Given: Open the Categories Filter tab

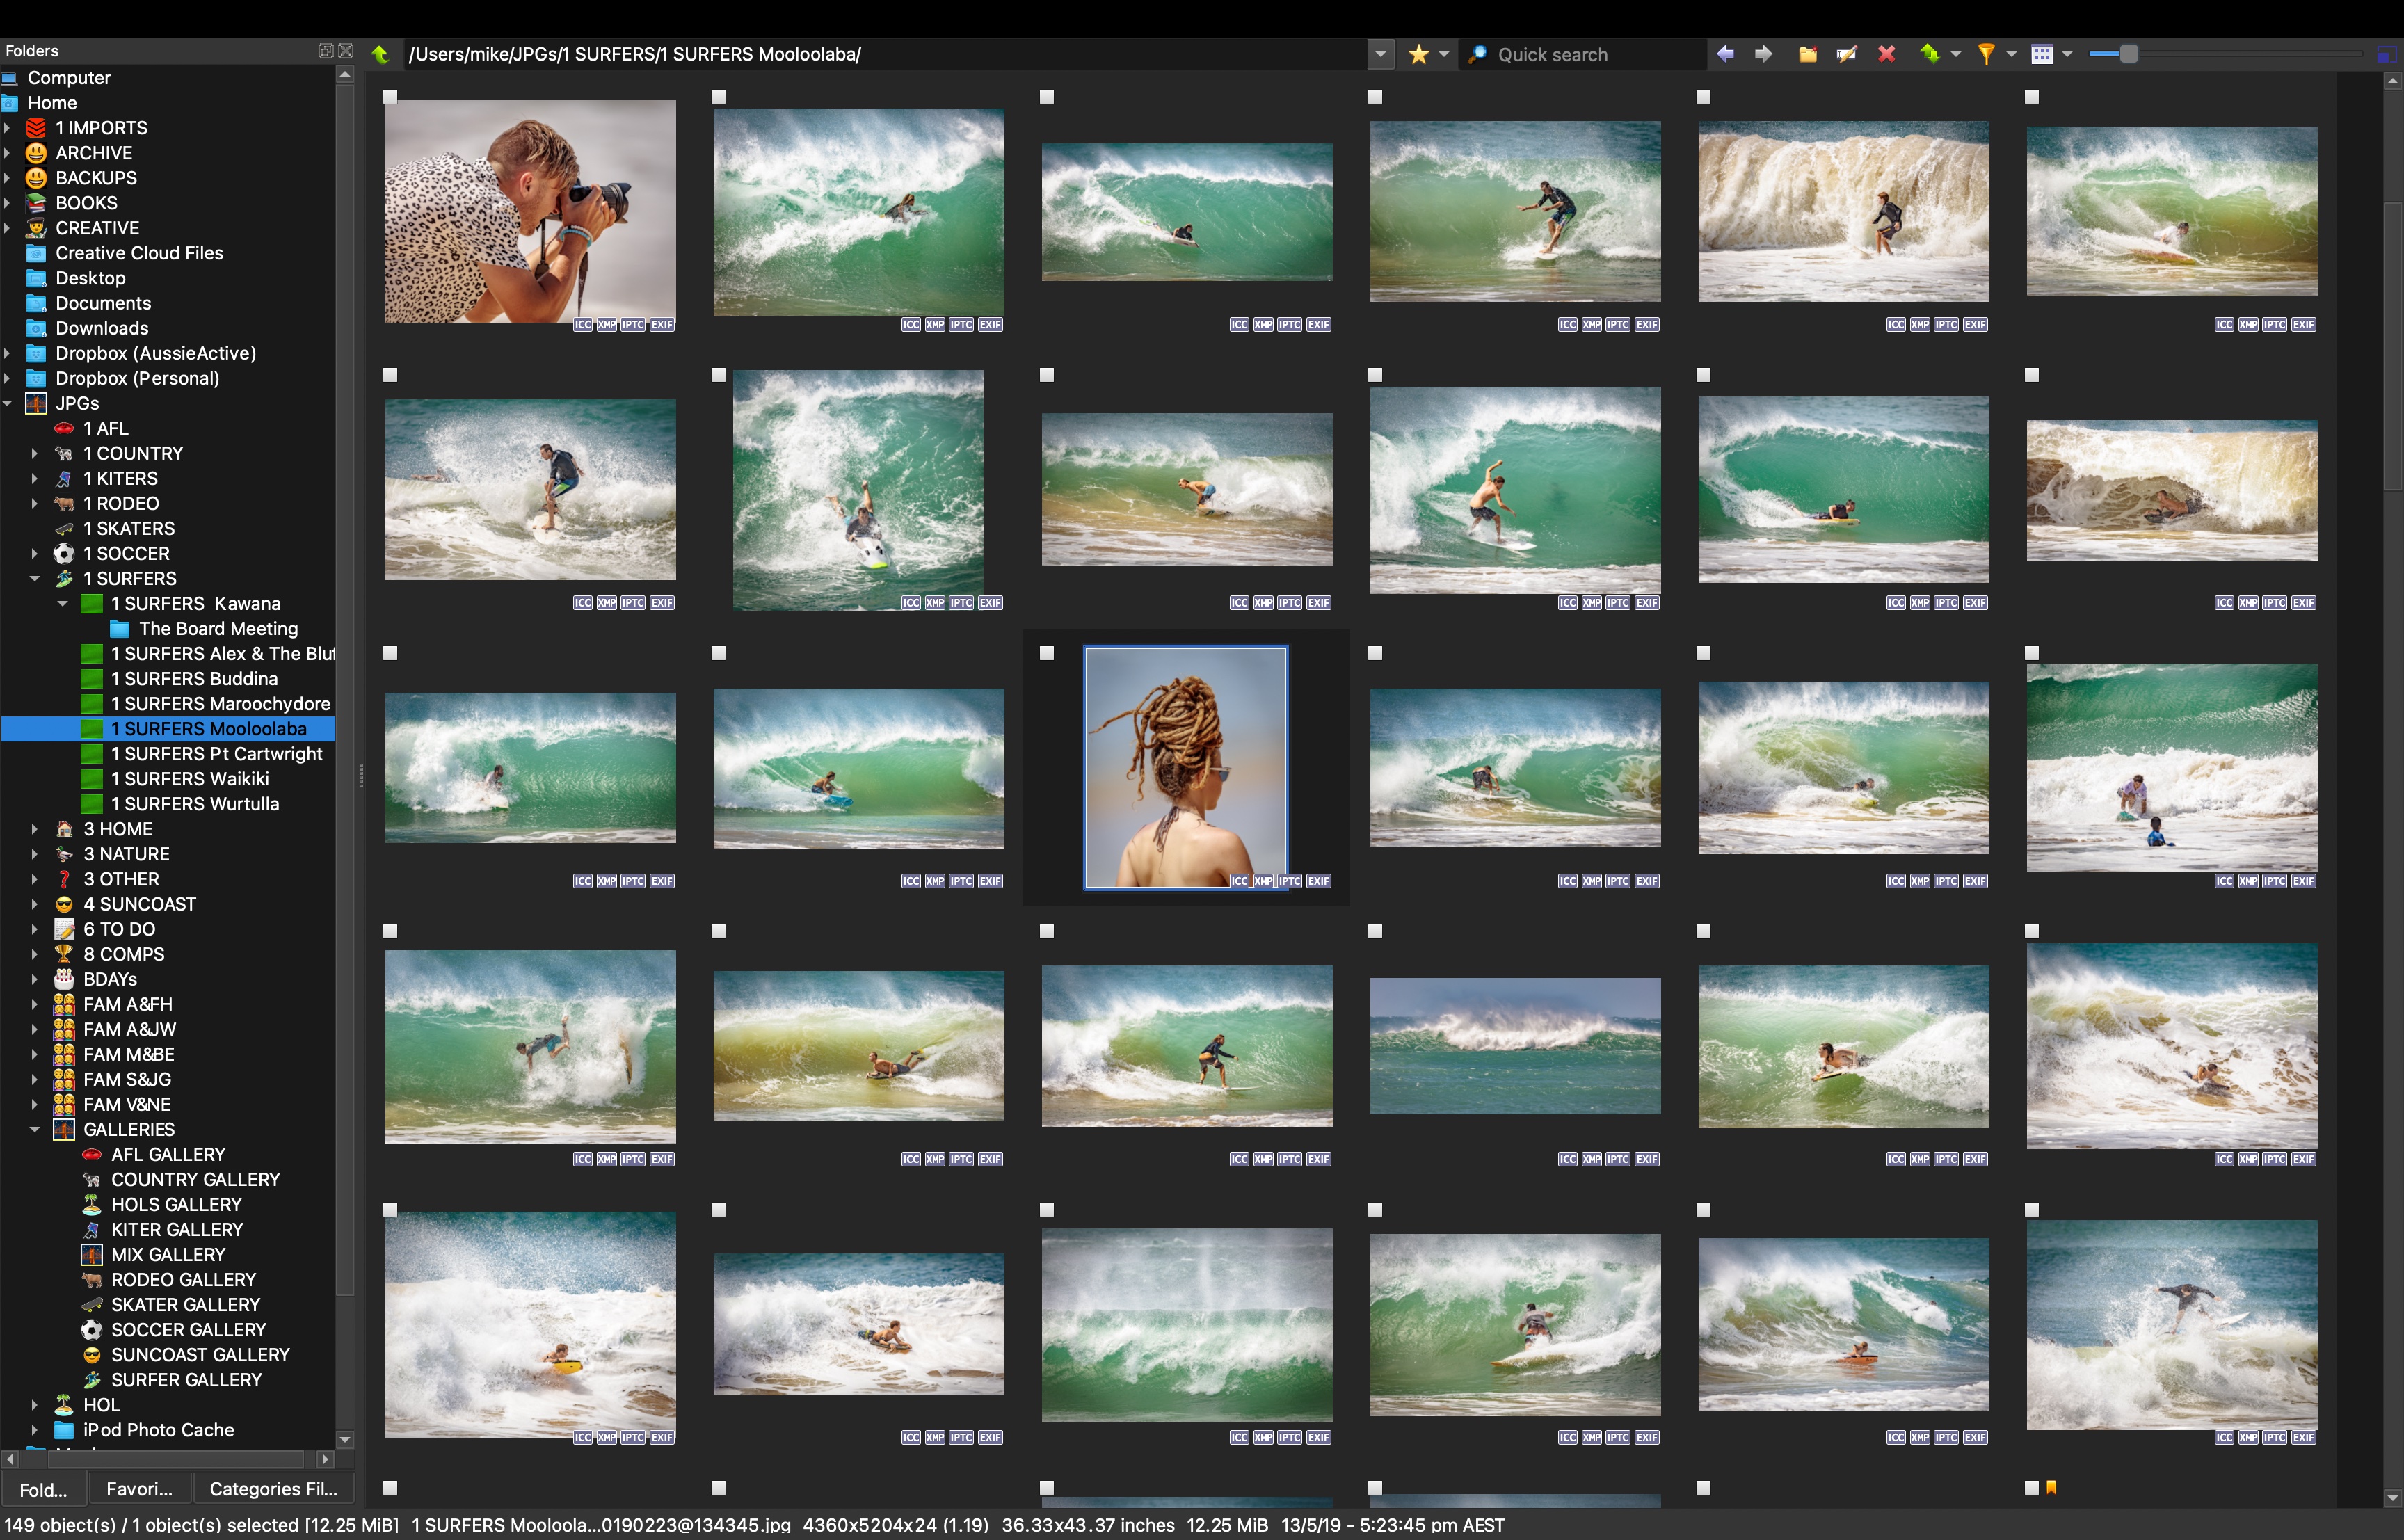Looking at the screenshot, I should pyautogui.click(x=273, y=1489).
